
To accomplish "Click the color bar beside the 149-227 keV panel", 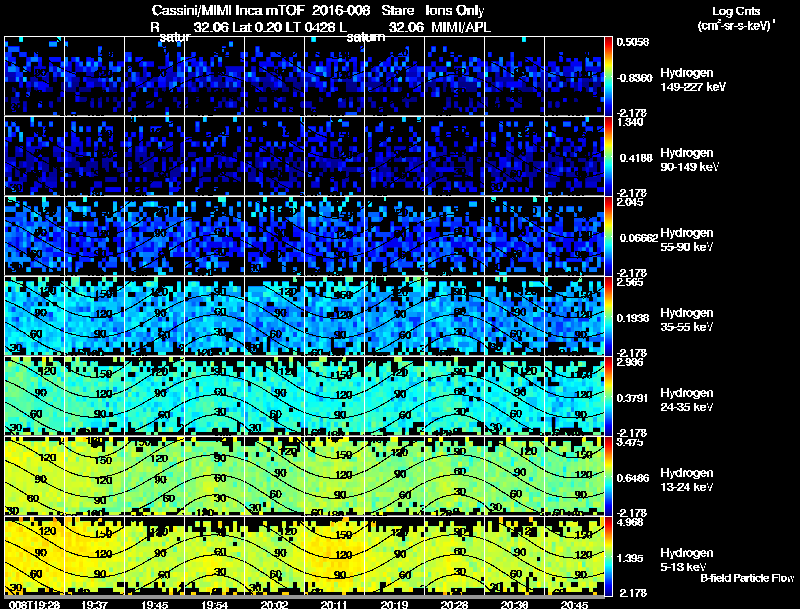I will tap(608, 76).
